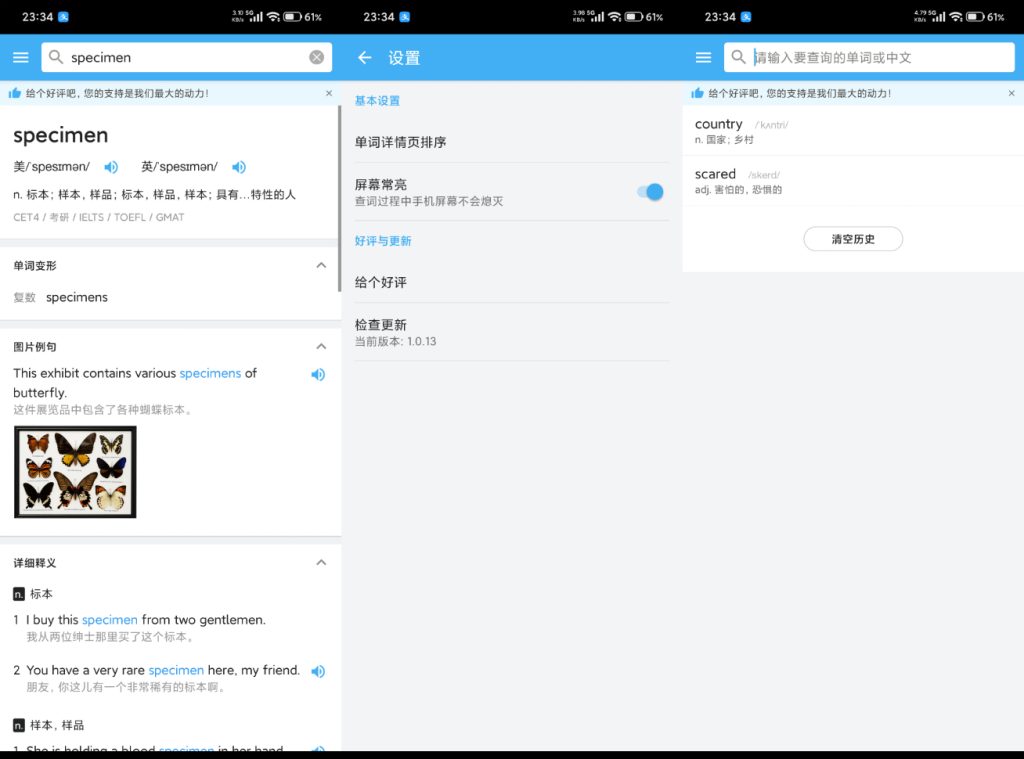Open hamburger menu beside specimen search box
Image resolution: width=1024 pixels, height=759 pixels.
click(x=21, y=57)
